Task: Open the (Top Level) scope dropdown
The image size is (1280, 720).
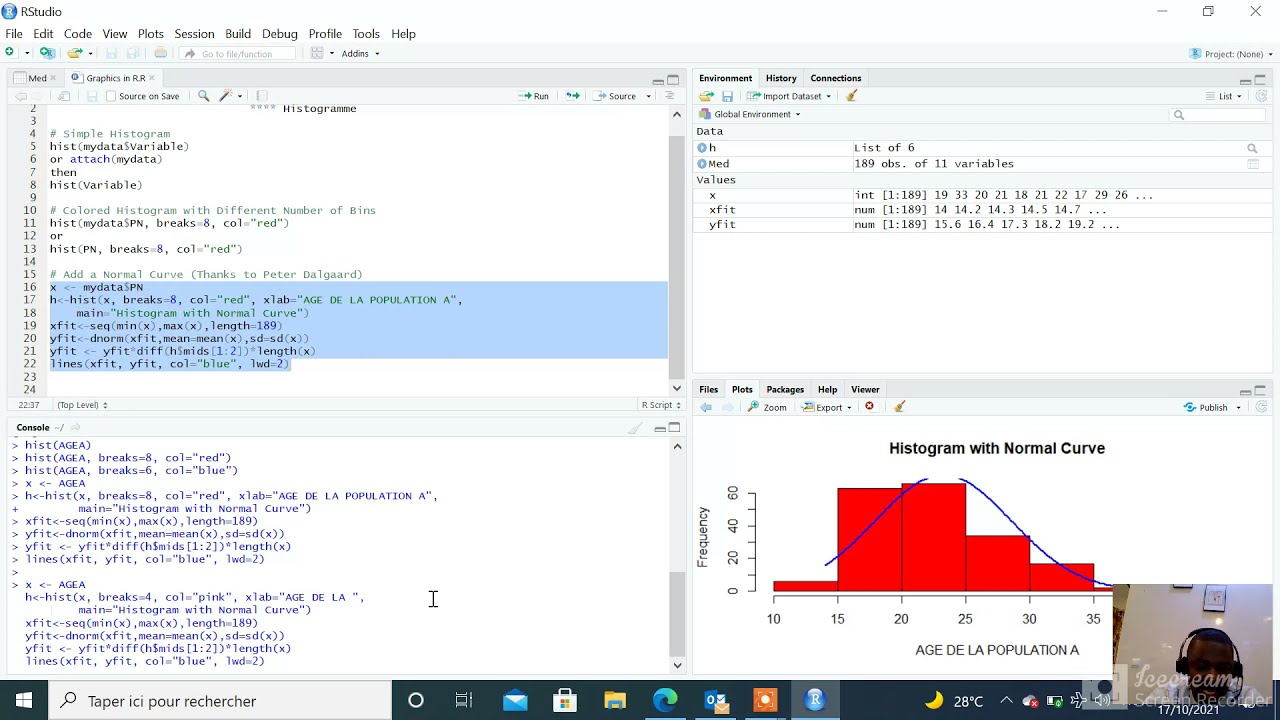Action: 82,405
